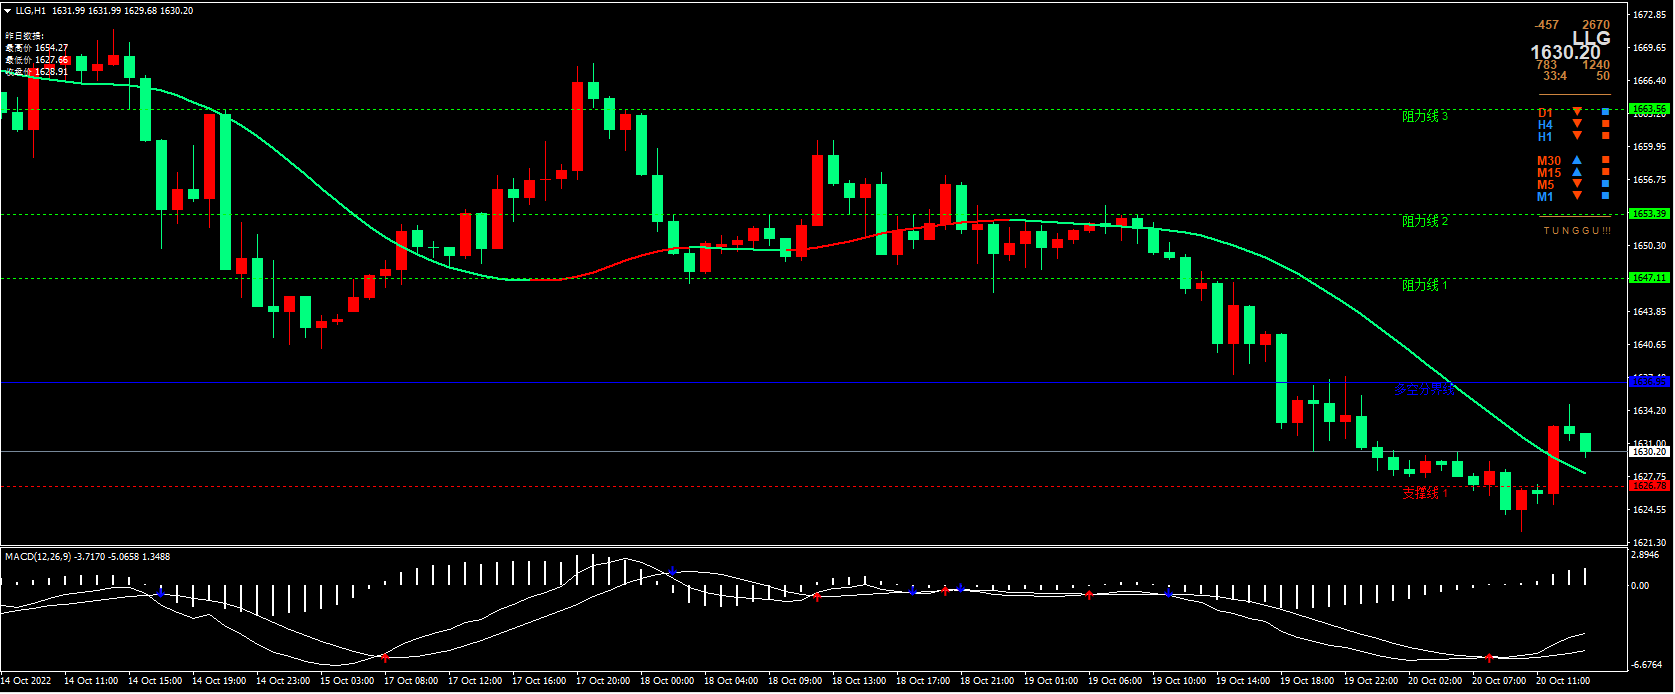Click the green 1647.11 price tag

(x=1649, y=278)
